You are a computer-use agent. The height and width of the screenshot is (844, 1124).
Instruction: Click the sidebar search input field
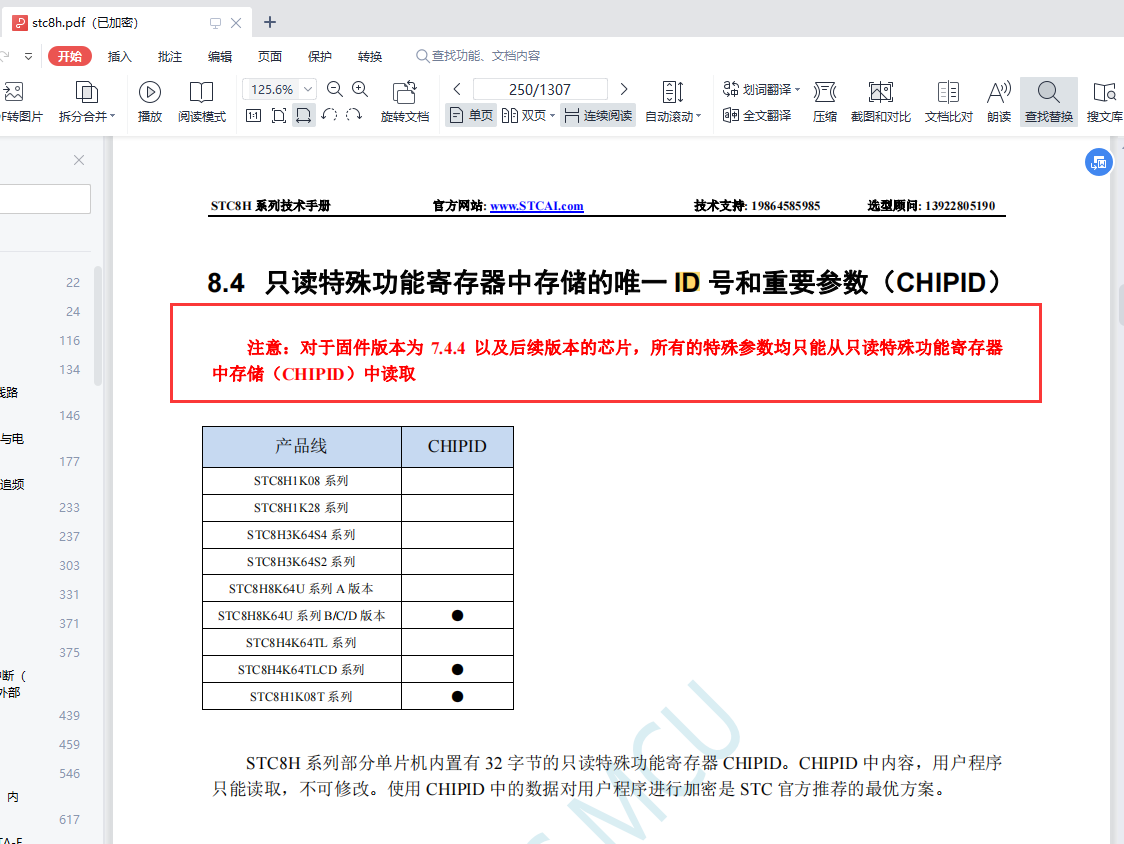coord(45,199)
